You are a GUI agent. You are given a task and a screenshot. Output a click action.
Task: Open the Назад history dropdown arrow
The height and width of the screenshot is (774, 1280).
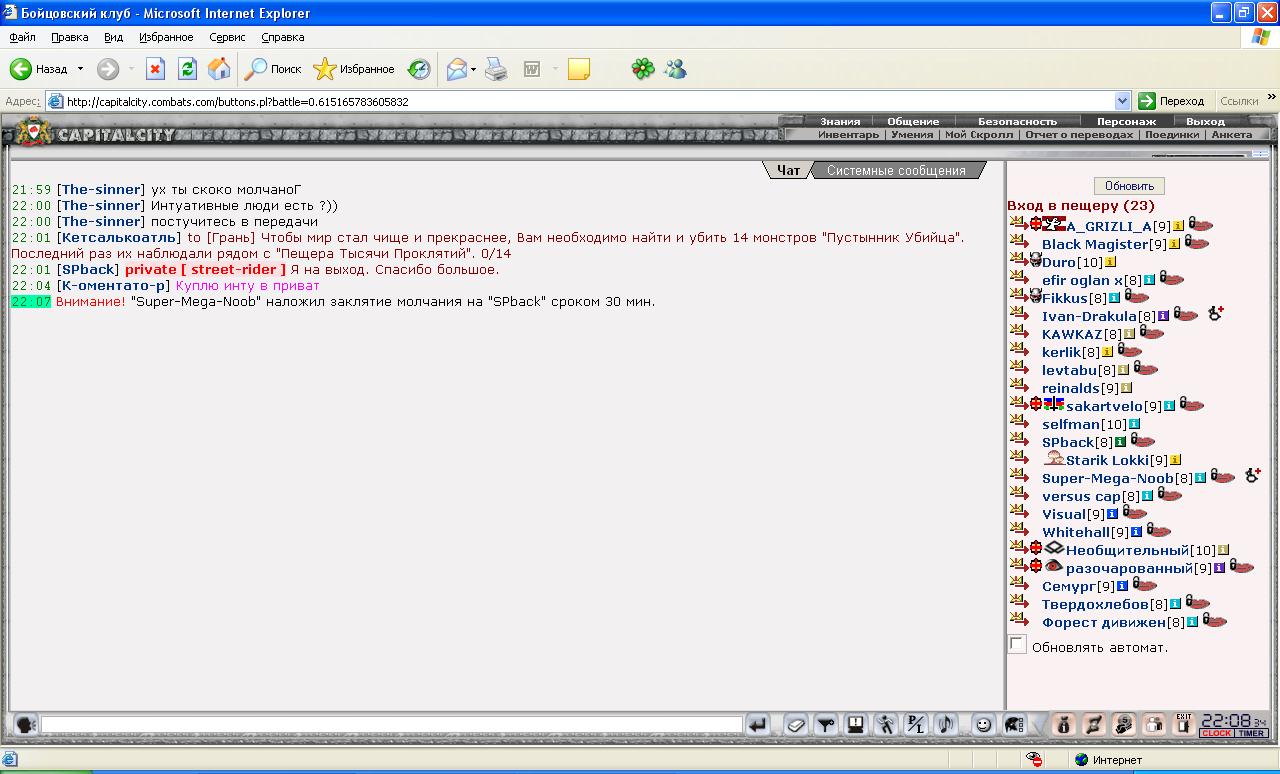(80, 69)
